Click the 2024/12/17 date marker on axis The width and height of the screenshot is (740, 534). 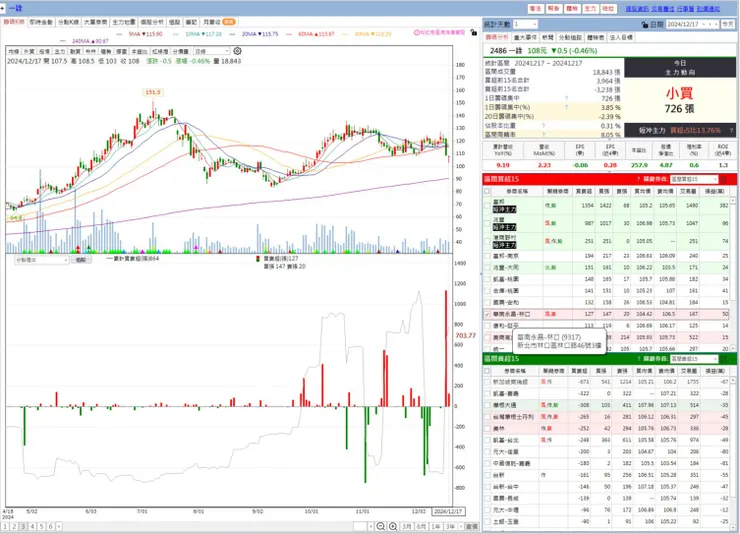[x=448, y=511]
